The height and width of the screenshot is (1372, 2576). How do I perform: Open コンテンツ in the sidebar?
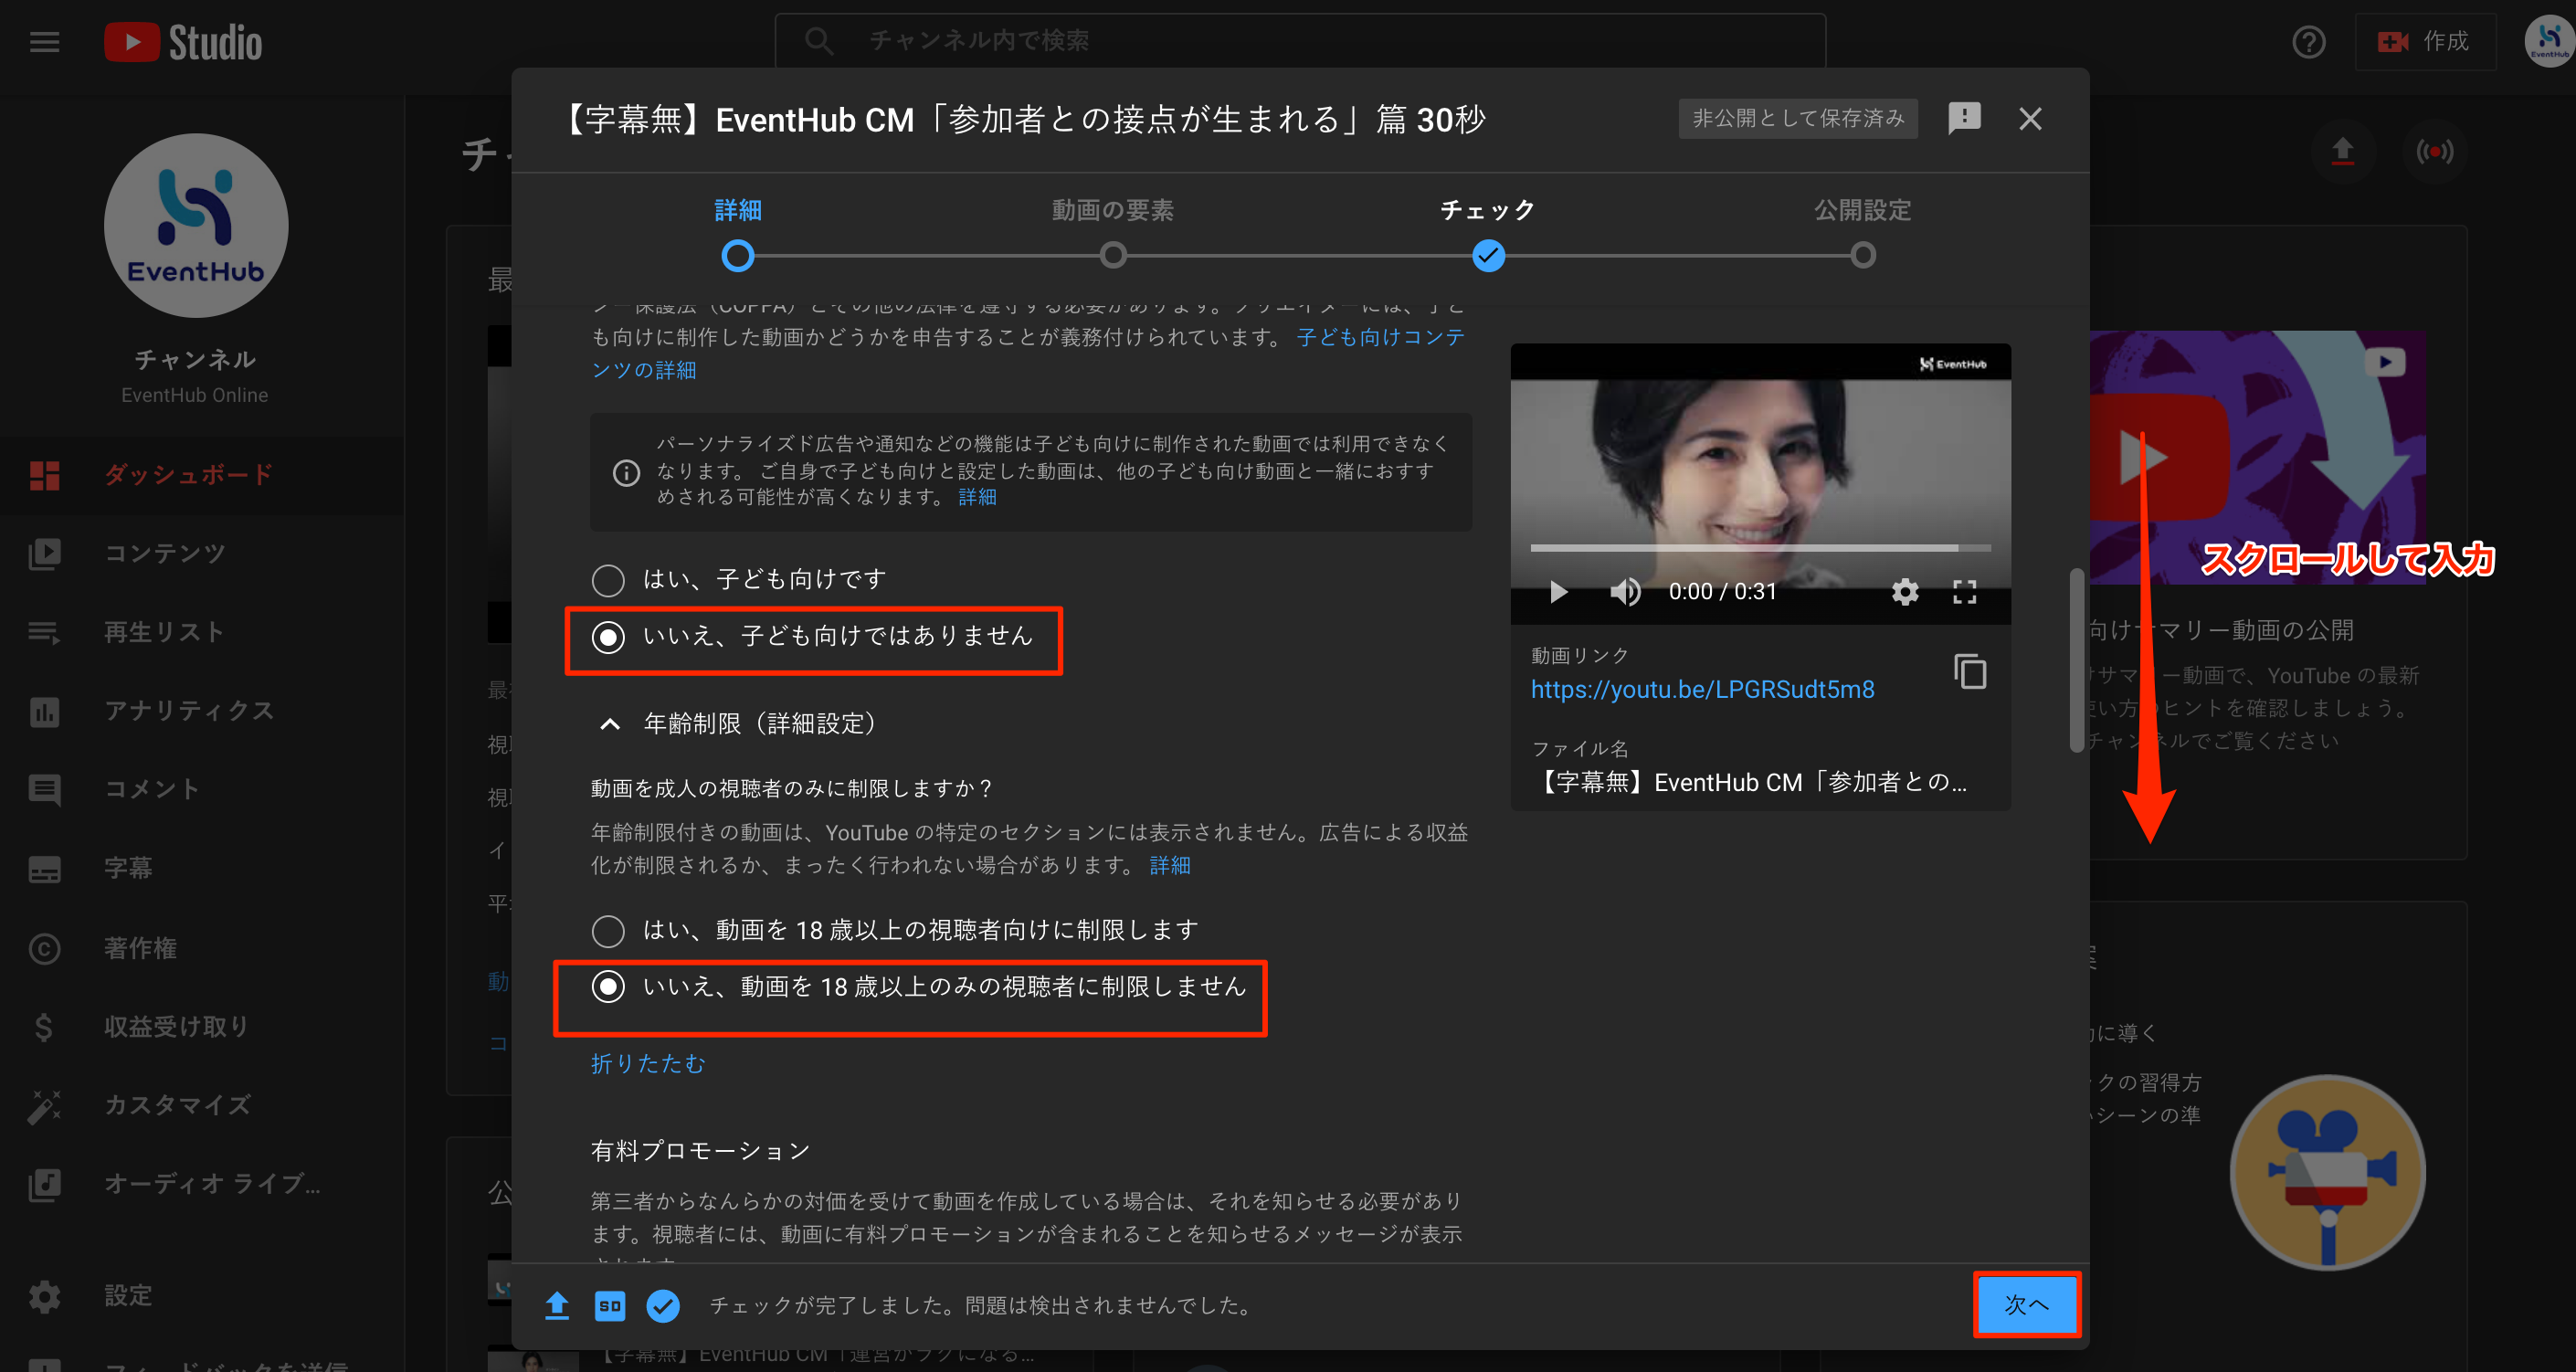202,553
